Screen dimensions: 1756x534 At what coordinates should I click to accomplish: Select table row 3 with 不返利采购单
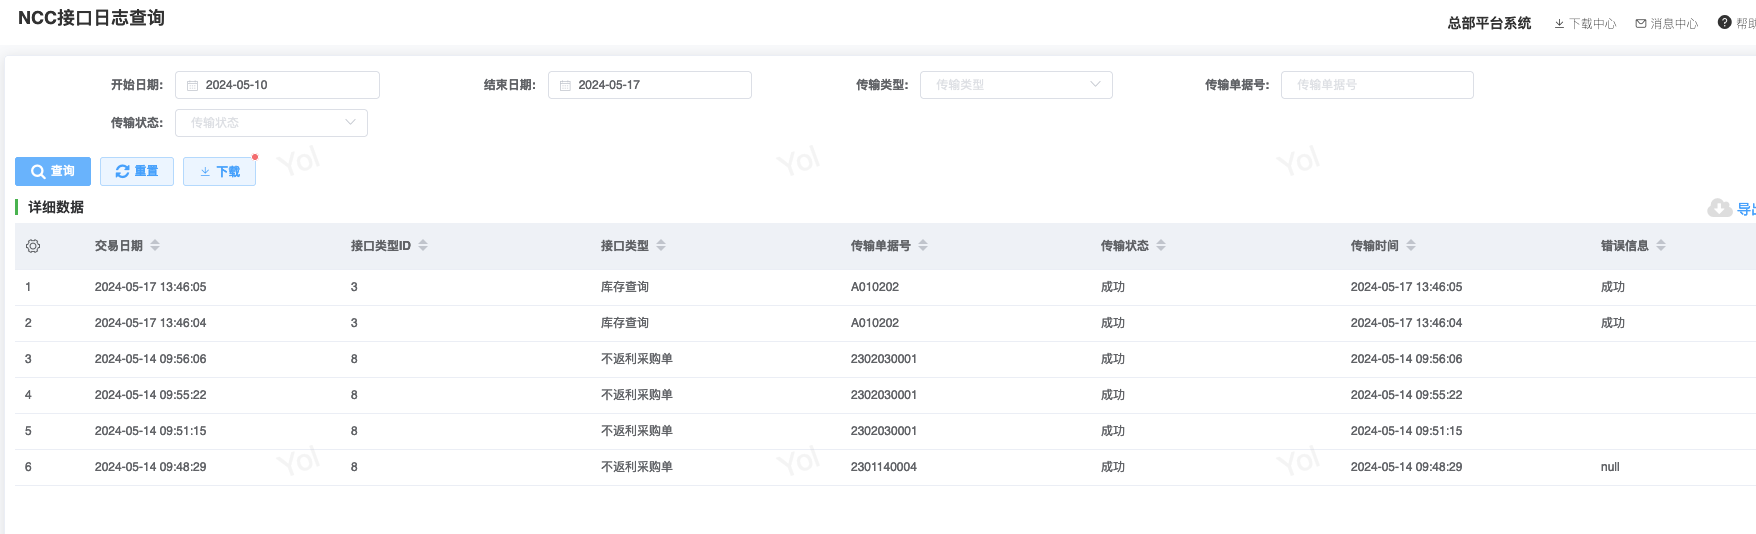click(x=636, y=359)
